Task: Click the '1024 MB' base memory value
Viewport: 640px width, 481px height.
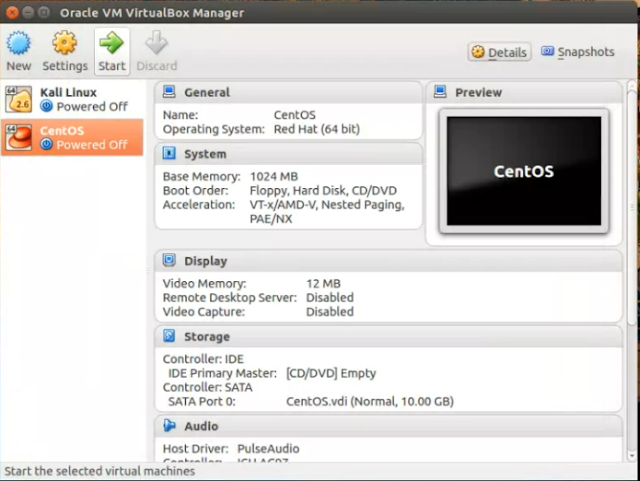Action: click(274, 176)
